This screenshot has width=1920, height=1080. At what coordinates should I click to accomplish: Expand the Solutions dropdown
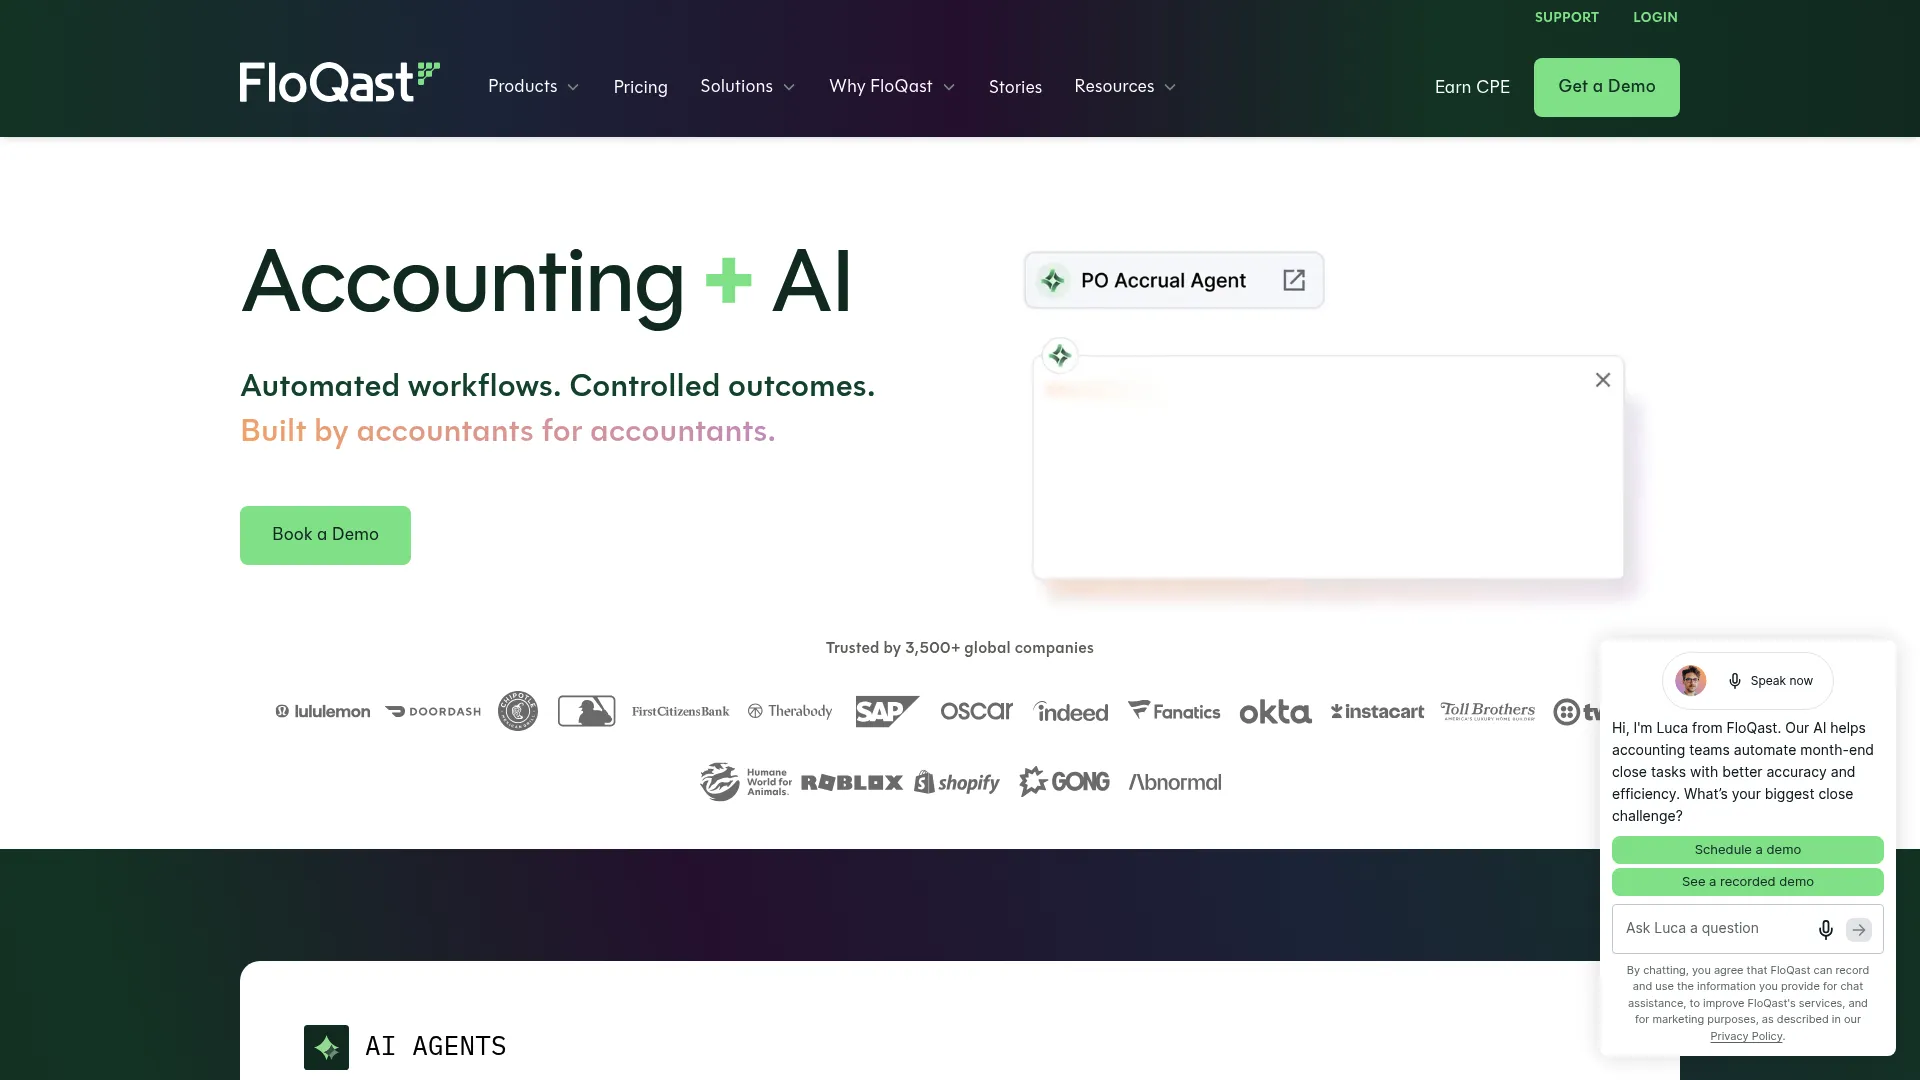click(x=748, y=87)
